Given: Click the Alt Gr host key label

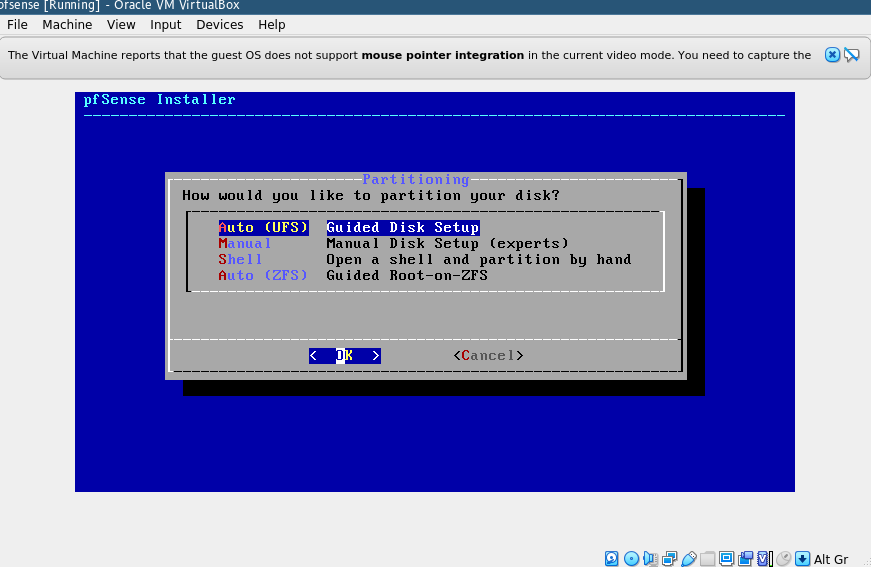Looking at the screenshot, I should pyautogui.click(x=831, y=559).
